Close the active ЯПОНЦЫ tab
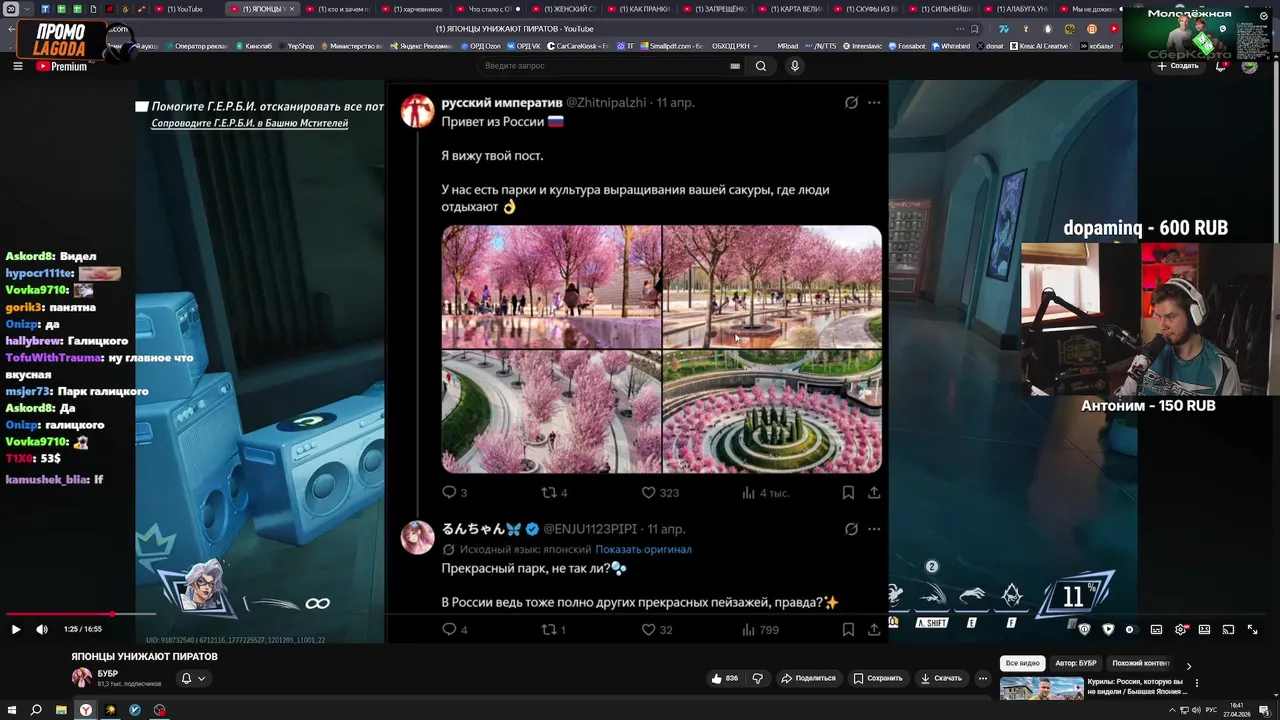This screenshot has width=1280, height=720. (292, 9)
